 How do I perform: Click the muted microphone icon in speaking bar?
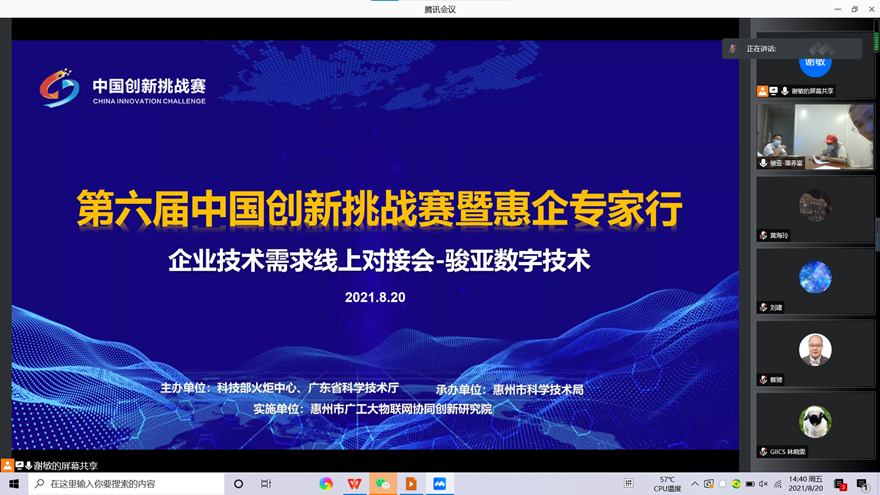[x=732, y=49]
